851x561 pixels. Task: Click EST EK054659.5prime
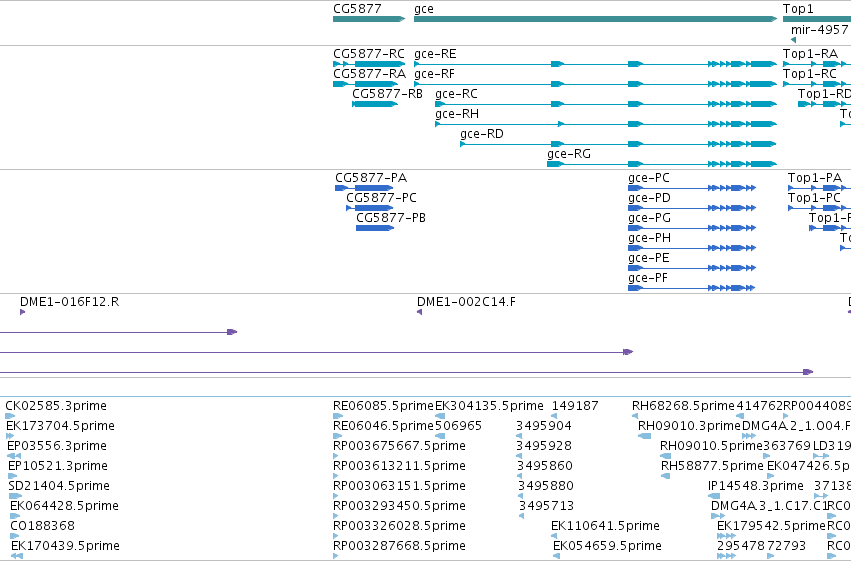tap(607, 546)
